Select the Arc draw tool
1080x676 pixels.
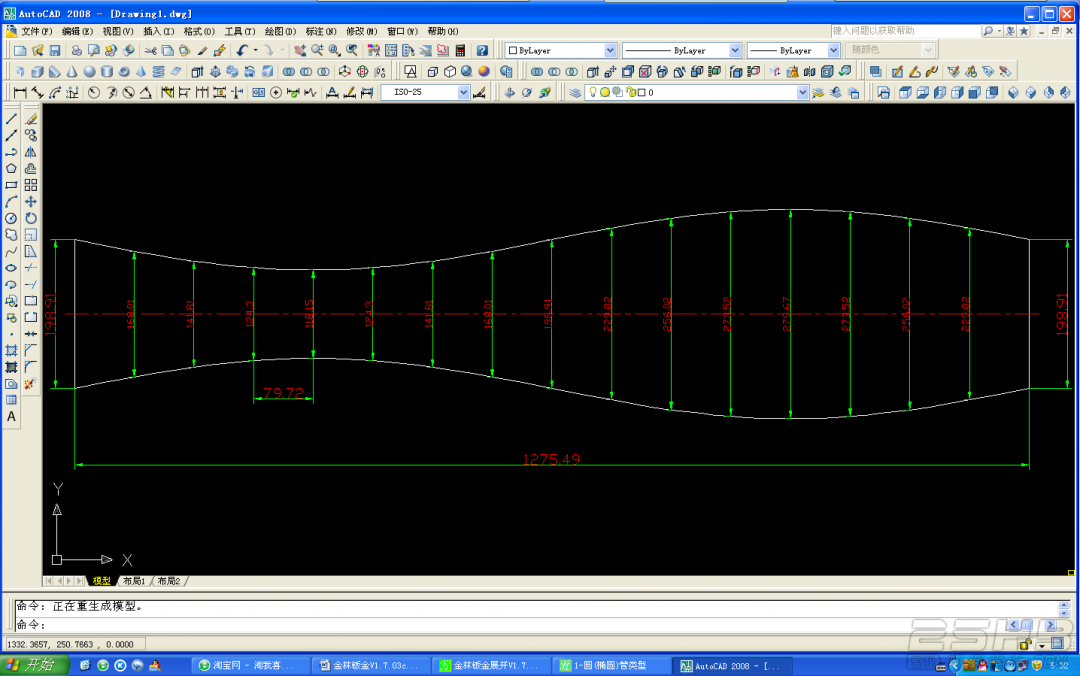click(x=11, y=202)
